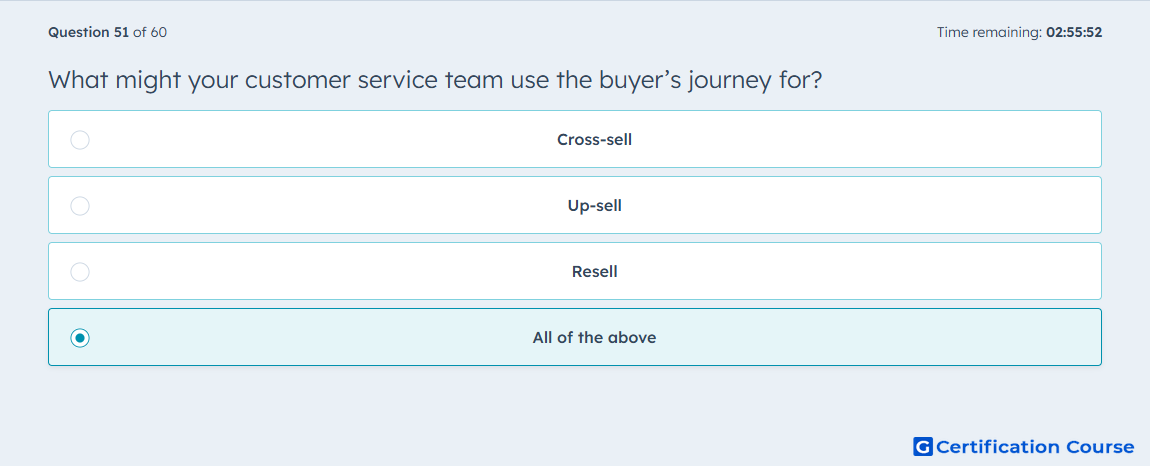
Task: Click the "Up-sell" answer label text
Action: 594,206
